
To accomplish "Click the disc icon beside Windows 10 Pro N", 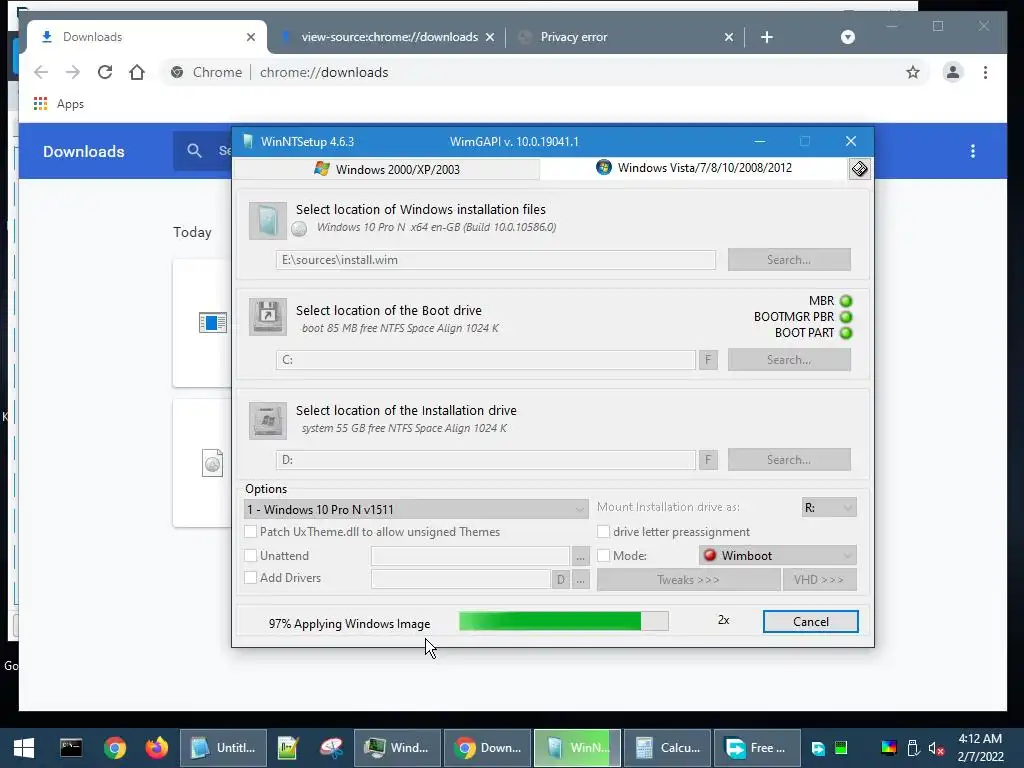I will pyautogui.click(x=299, y=229).
